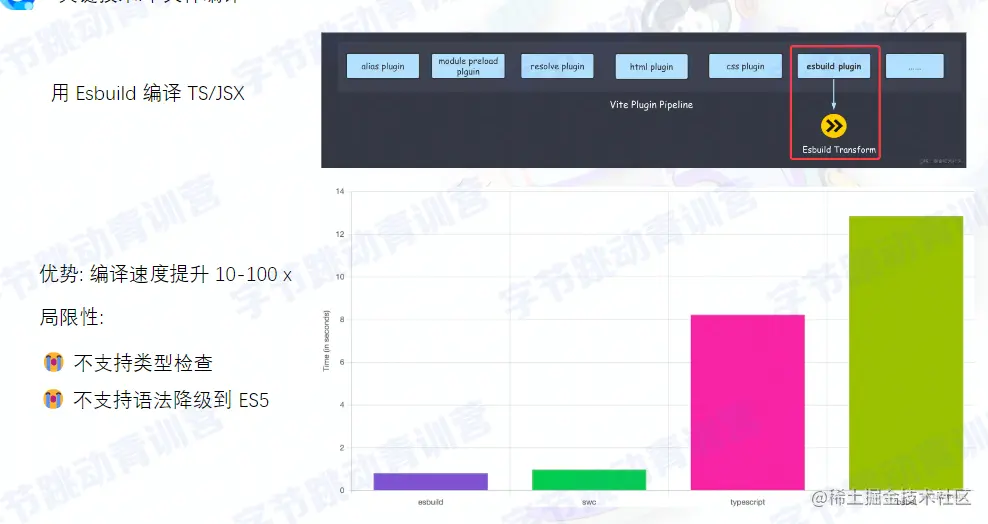
Task: Click the crying emoji beside 不支持语法降级到 ES5
Action: tap(54, 399)
